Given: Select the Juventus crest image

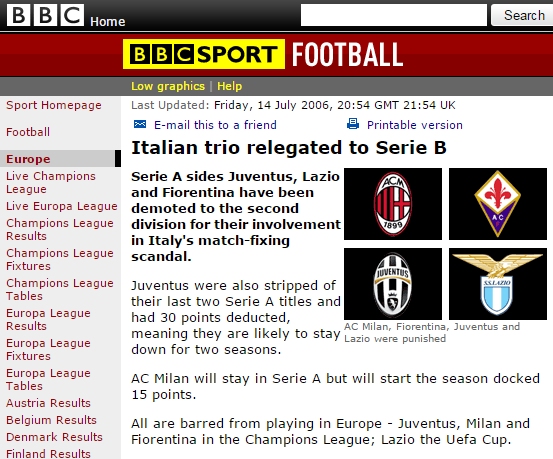Looking at the screenshot, I should point(393,284).
